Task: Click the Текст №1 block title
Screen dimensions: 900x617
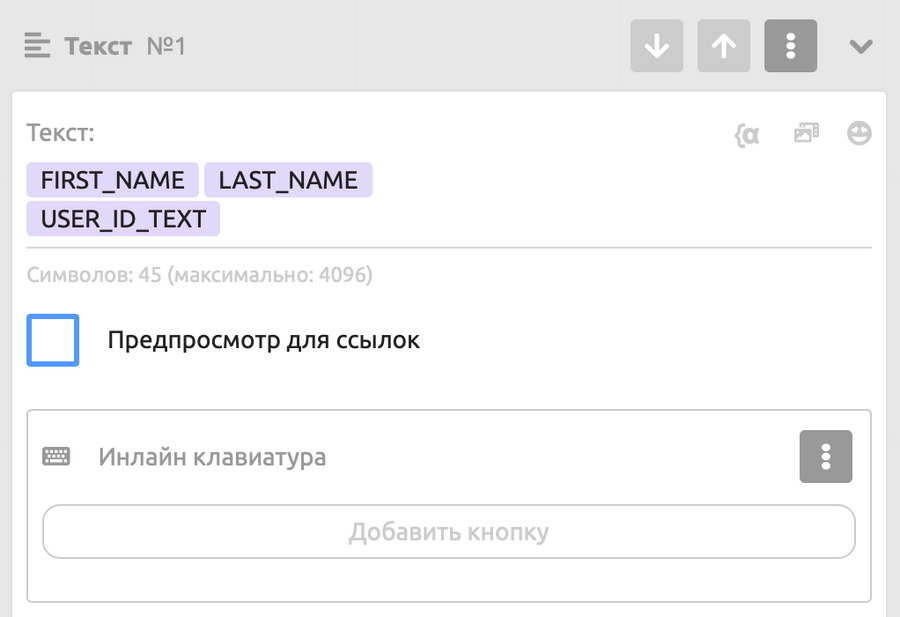Action: tap(125, 46)
